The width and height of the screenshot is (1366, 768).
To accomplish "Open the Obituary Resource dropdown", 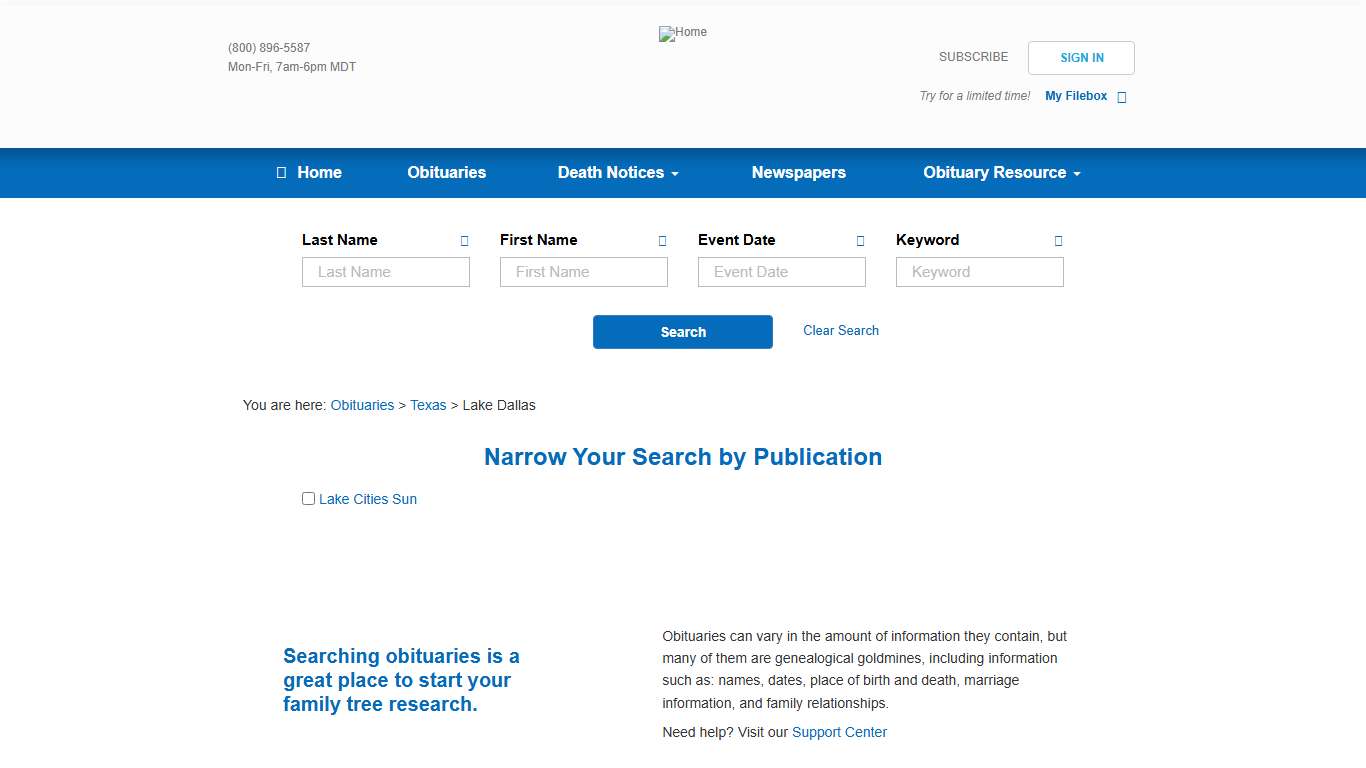I will coord(1001,173).
